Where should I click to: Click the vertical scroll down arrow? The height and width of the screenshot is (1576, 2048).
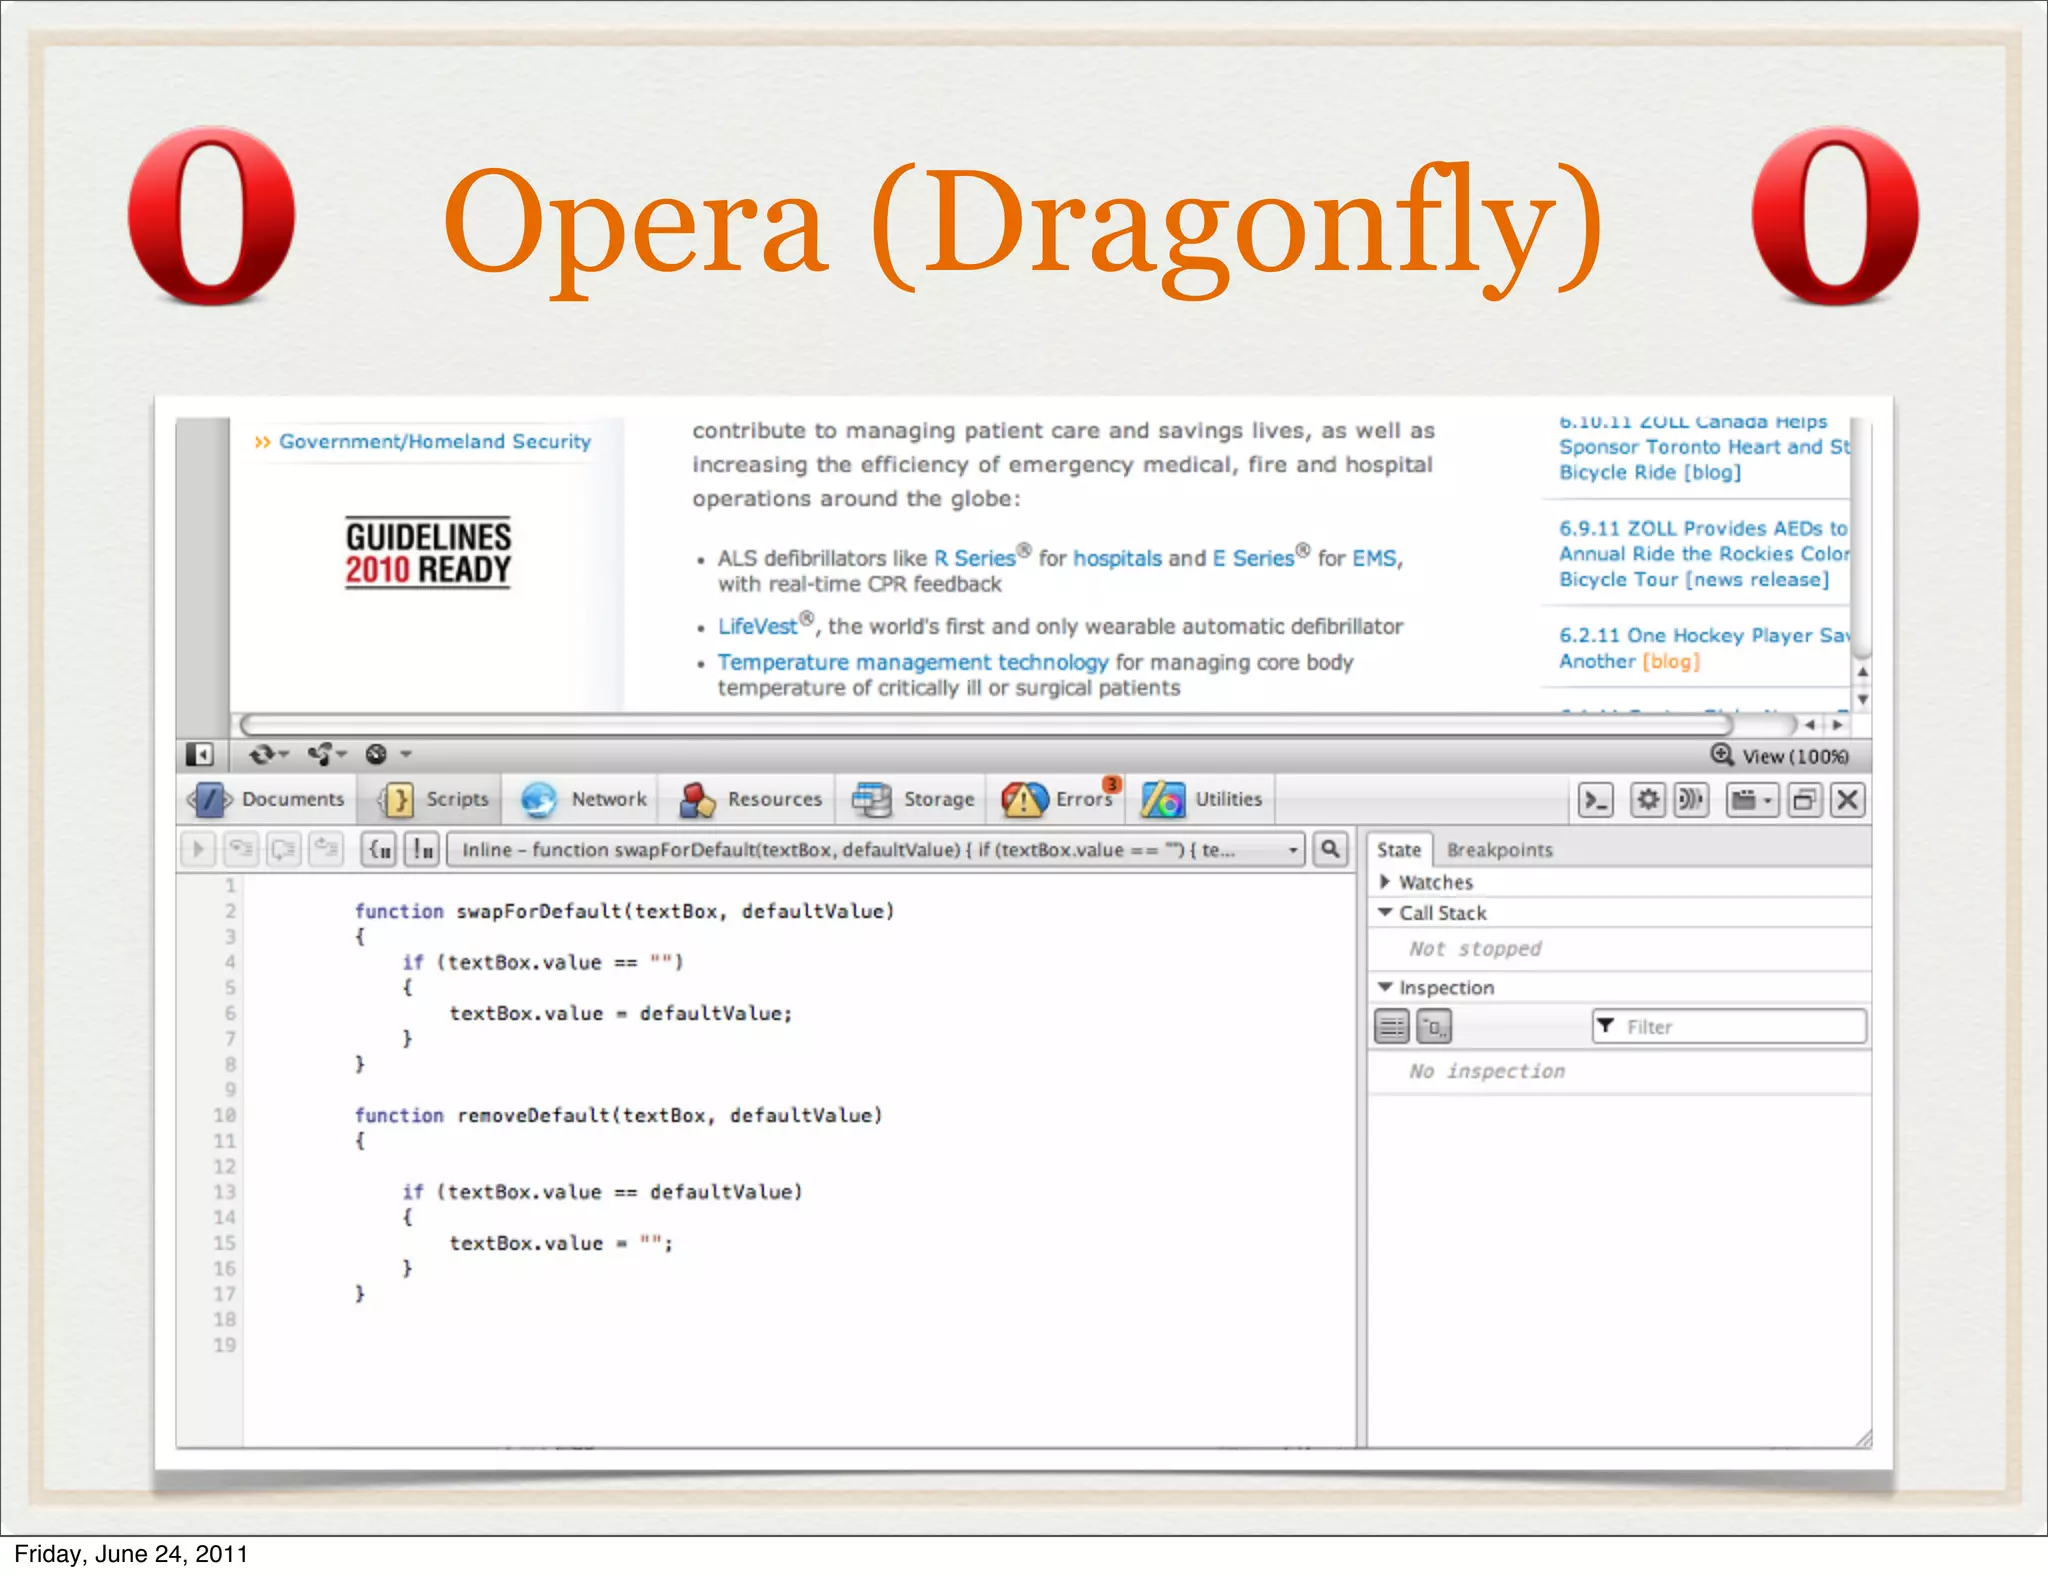1862,699
